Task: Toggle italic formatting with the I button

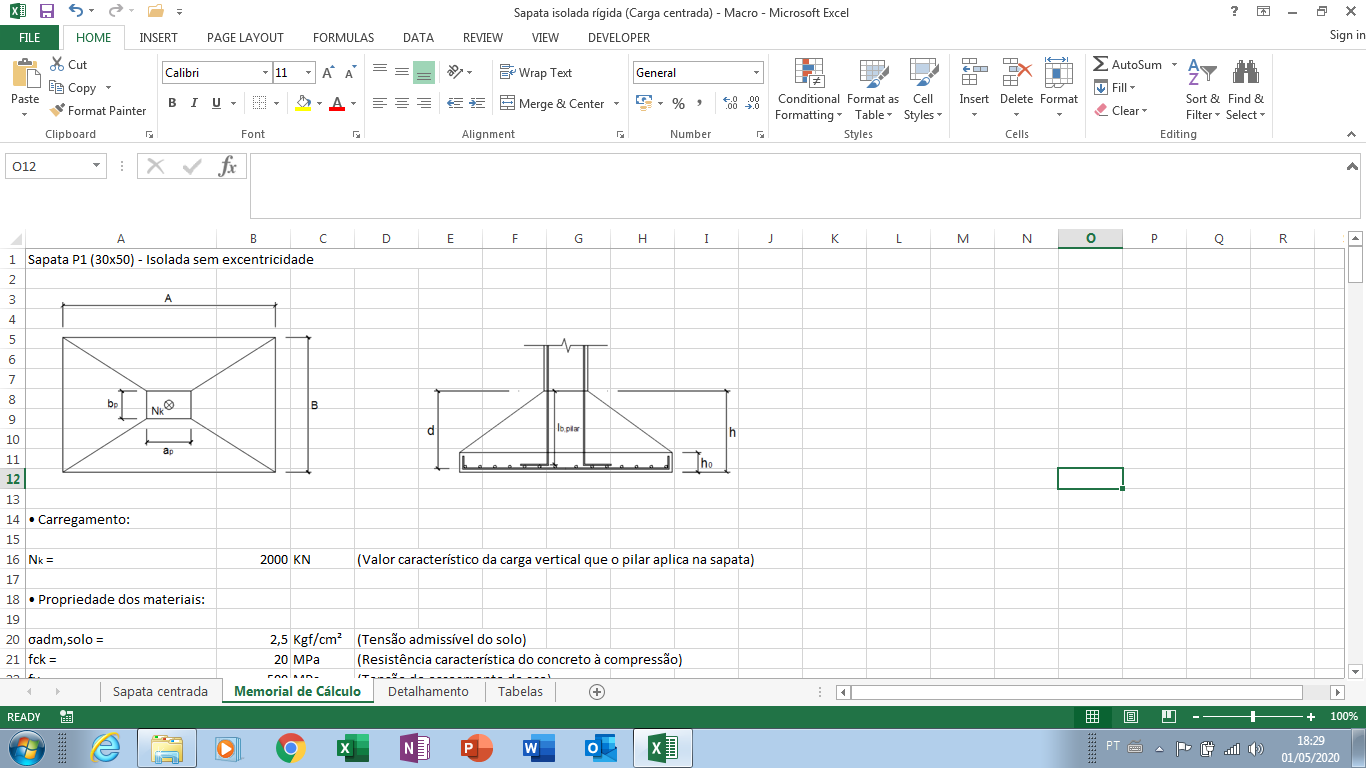Action: coord(194,103)
